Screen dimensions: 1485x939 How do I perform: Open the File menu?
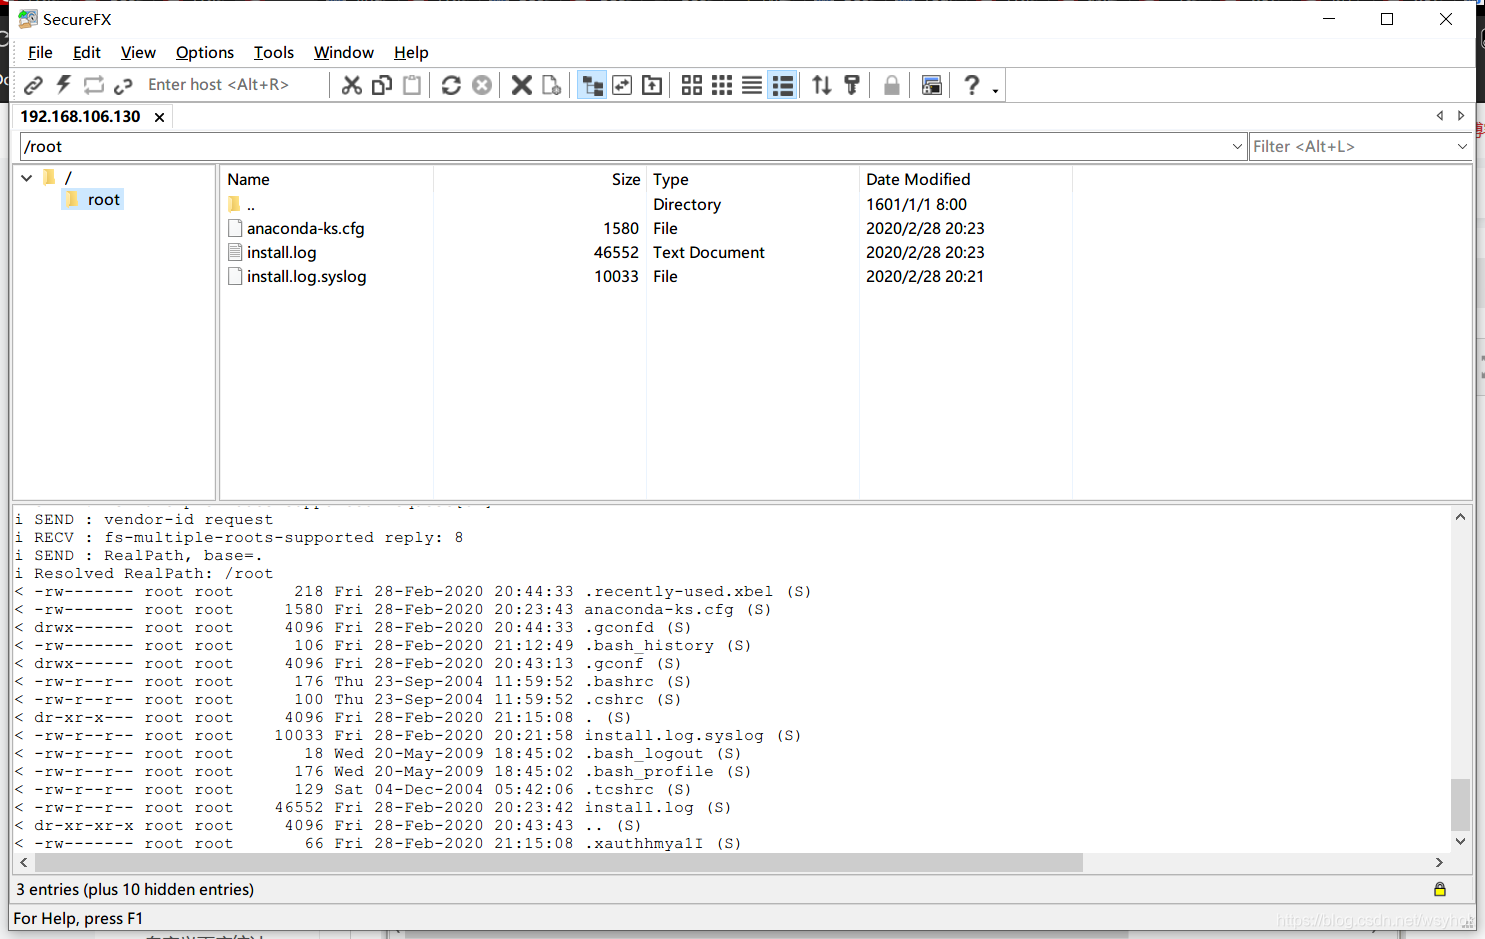(x=40, y=52)
